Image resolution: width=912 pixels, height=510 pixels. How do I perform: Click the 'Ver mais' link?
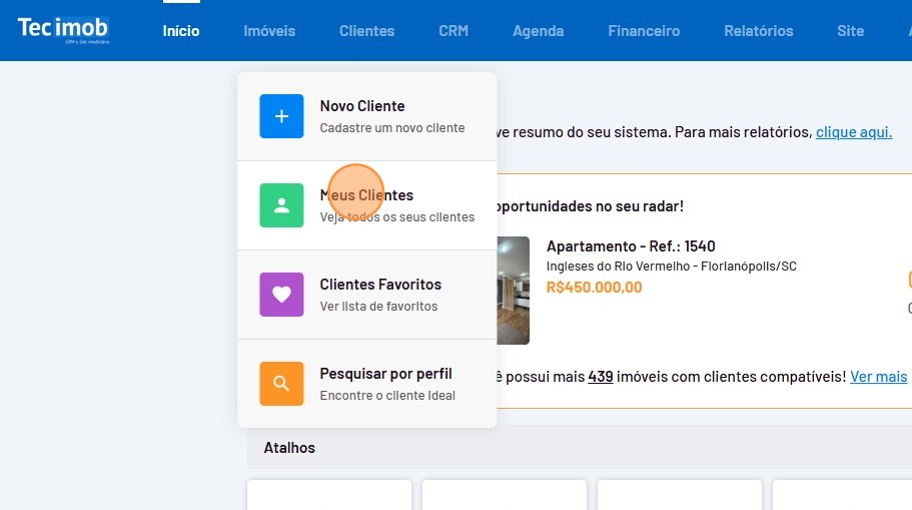pyautogui.click(x=878, y=377)
